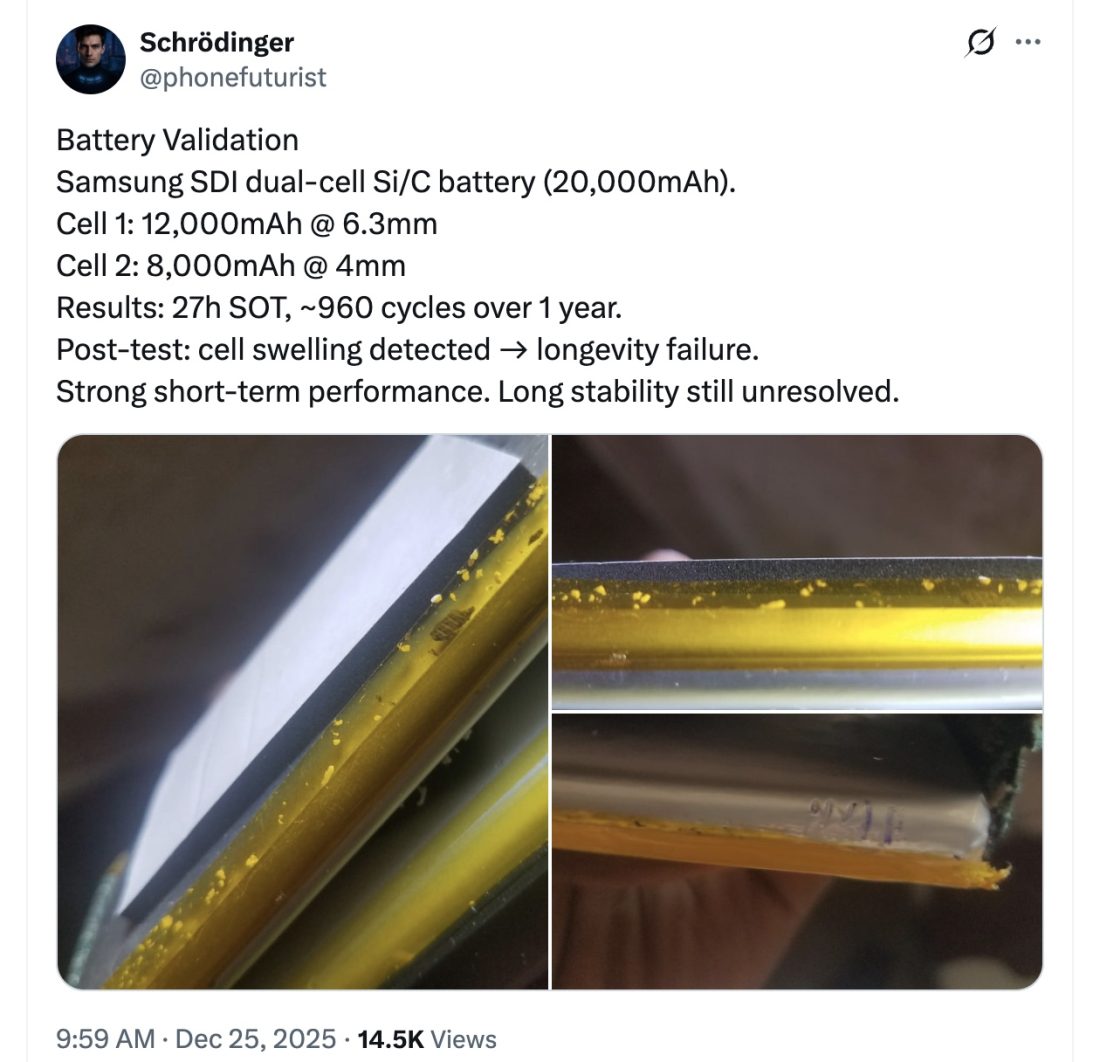The height and width of the screenshot is (1062, 1100).
Task: Open the three-dot more options menu
Action: click(1028, 42)
